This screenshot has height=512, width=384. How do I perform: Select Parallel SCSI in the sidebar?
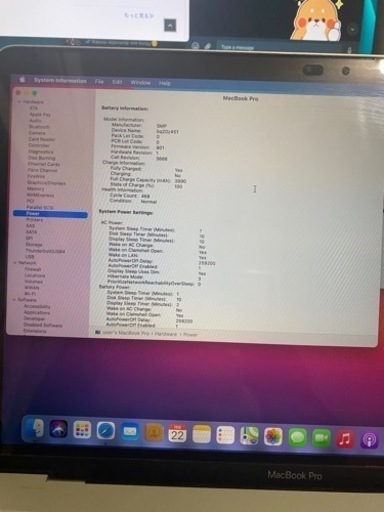(x=40, y=207)
